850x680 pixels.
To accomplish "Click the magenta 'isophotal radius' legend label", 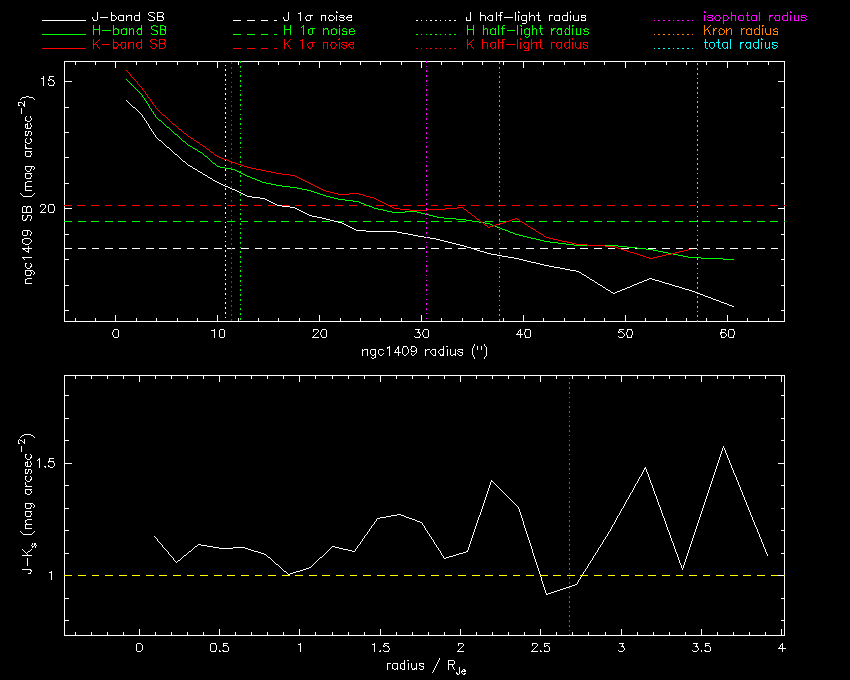I will tap(754, 18).
